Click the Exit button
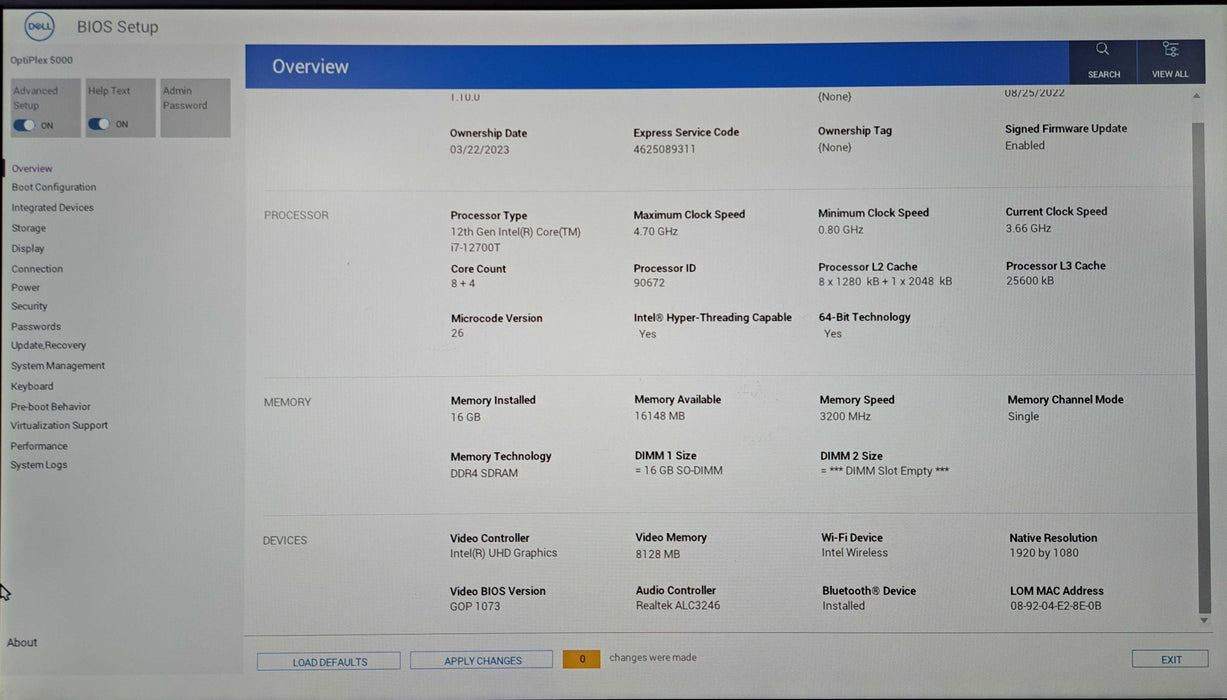 coord(1170,659)
